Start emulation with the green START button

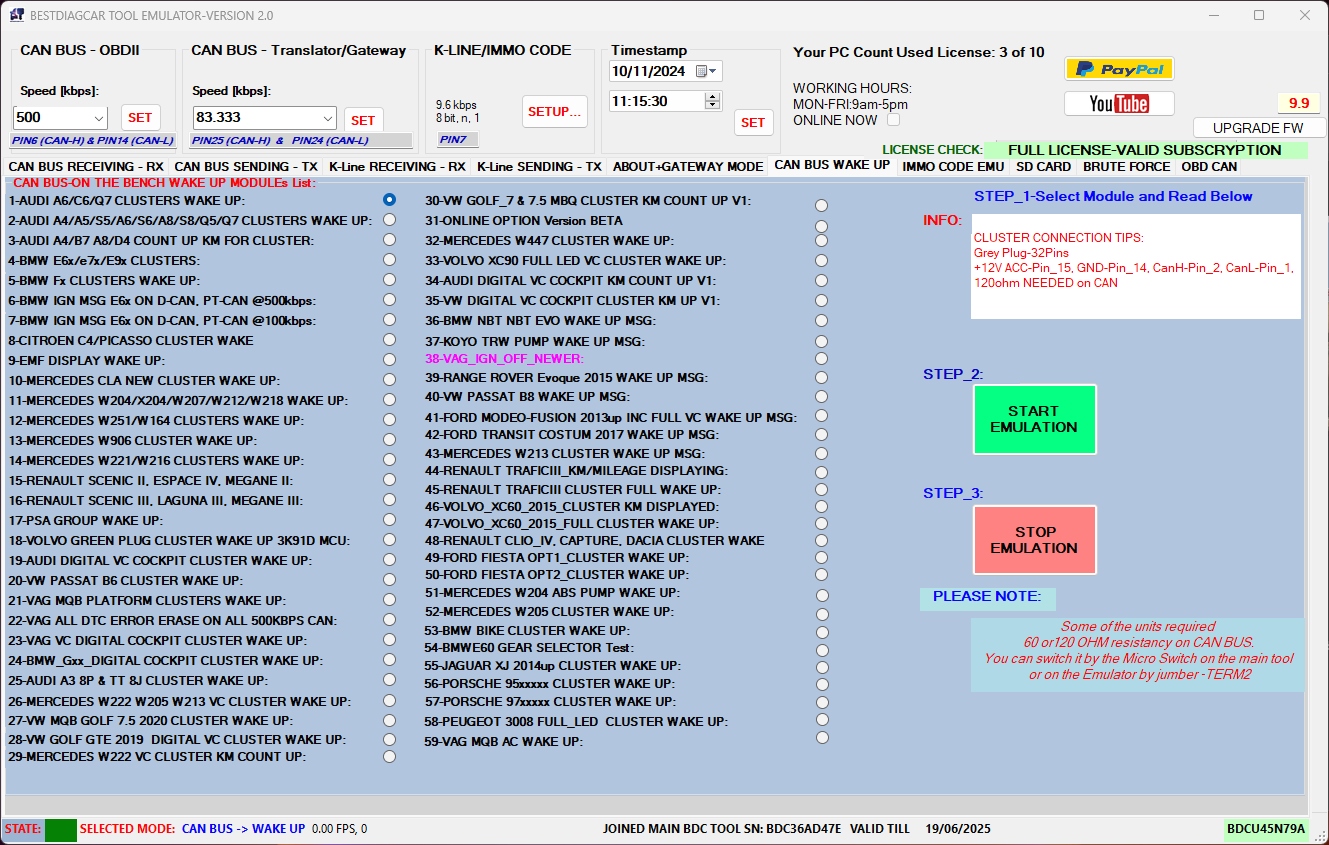1034,419
